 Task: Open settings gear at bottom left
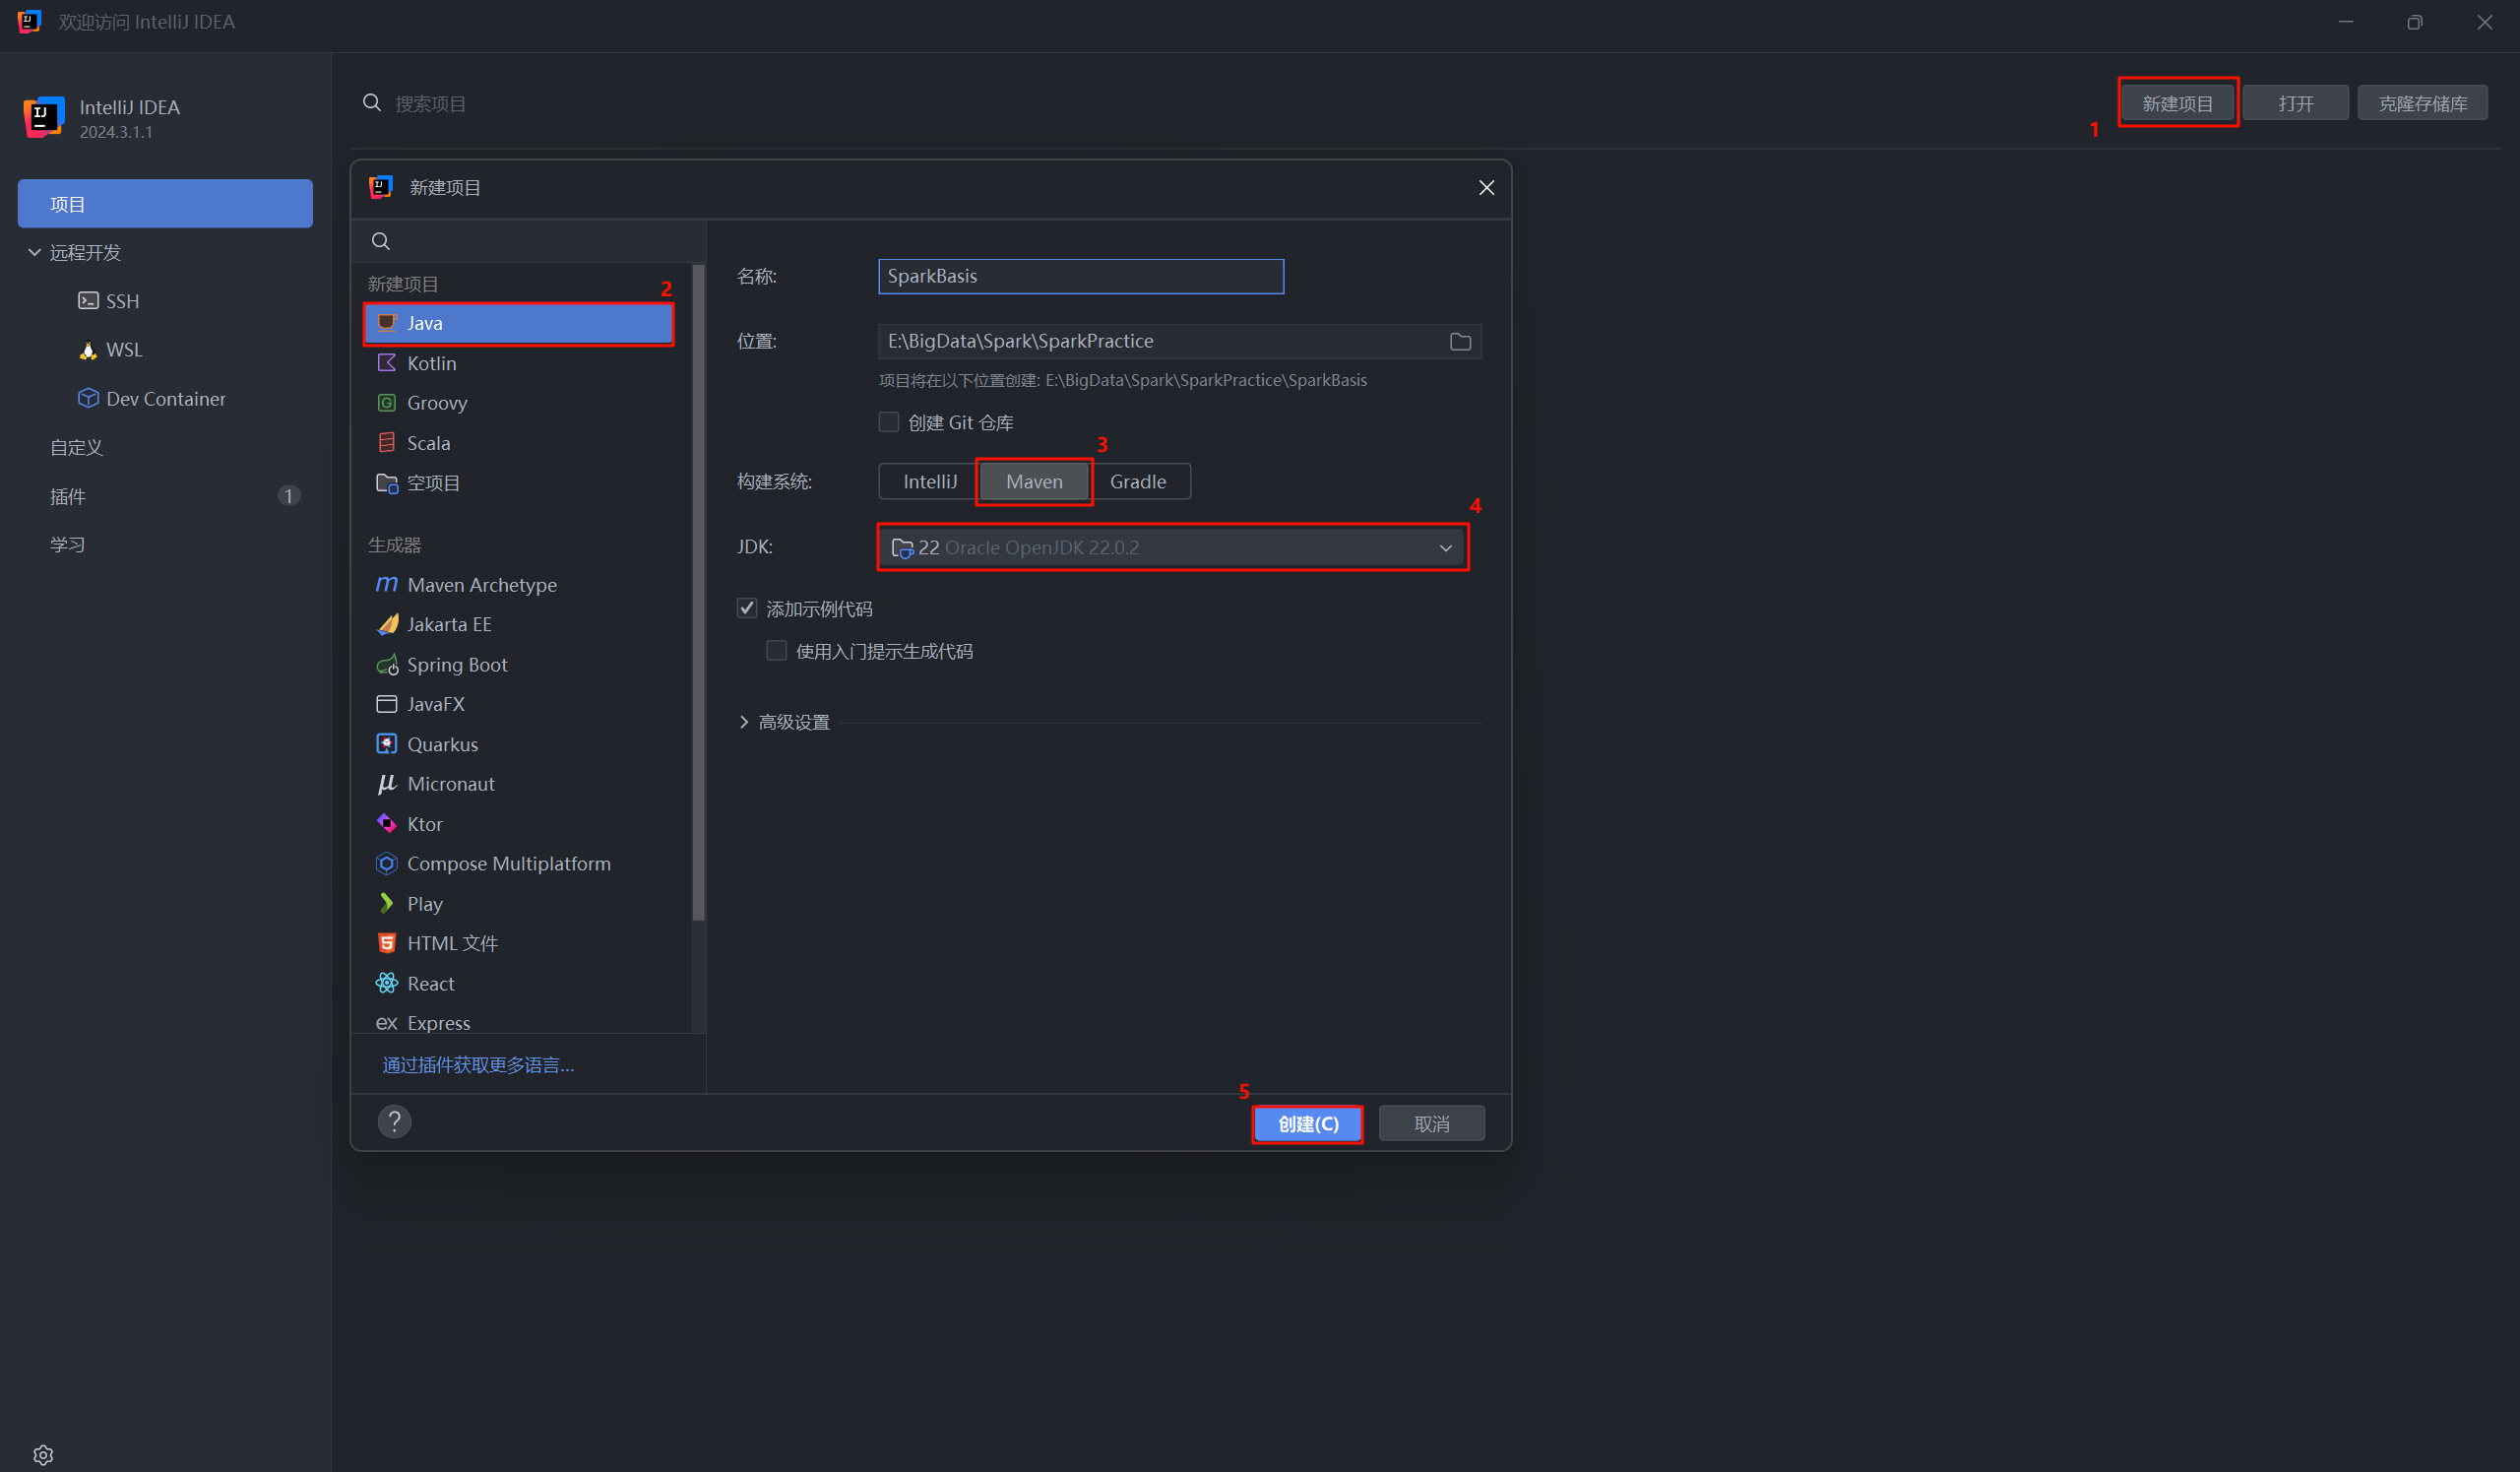43,1454
